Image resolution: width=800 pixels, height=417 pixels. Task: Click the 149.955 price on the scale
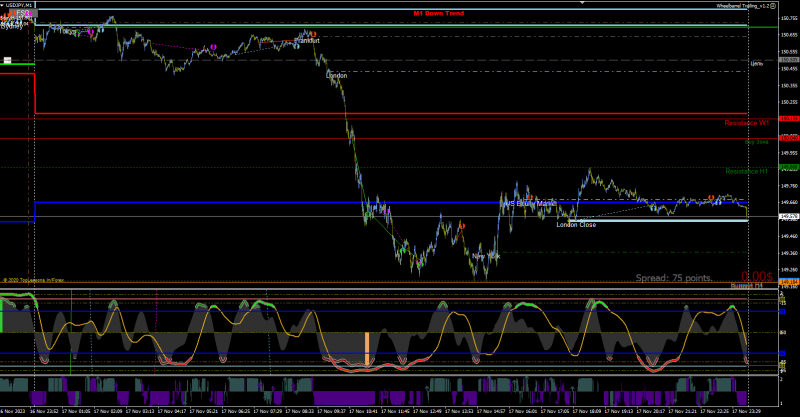click(789, 153)
